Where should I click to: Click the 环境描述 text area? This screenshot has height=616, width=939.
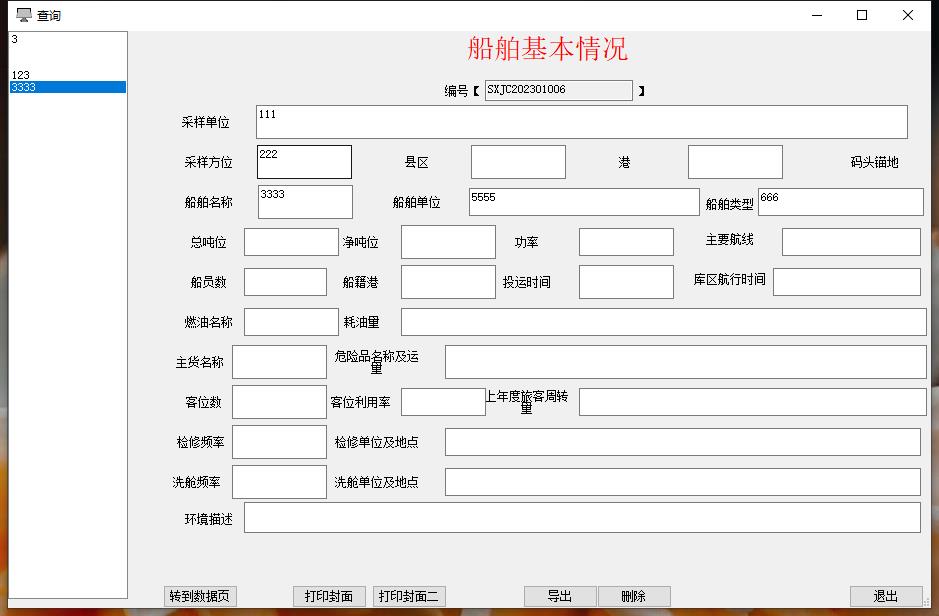click(x=582, y=518)
